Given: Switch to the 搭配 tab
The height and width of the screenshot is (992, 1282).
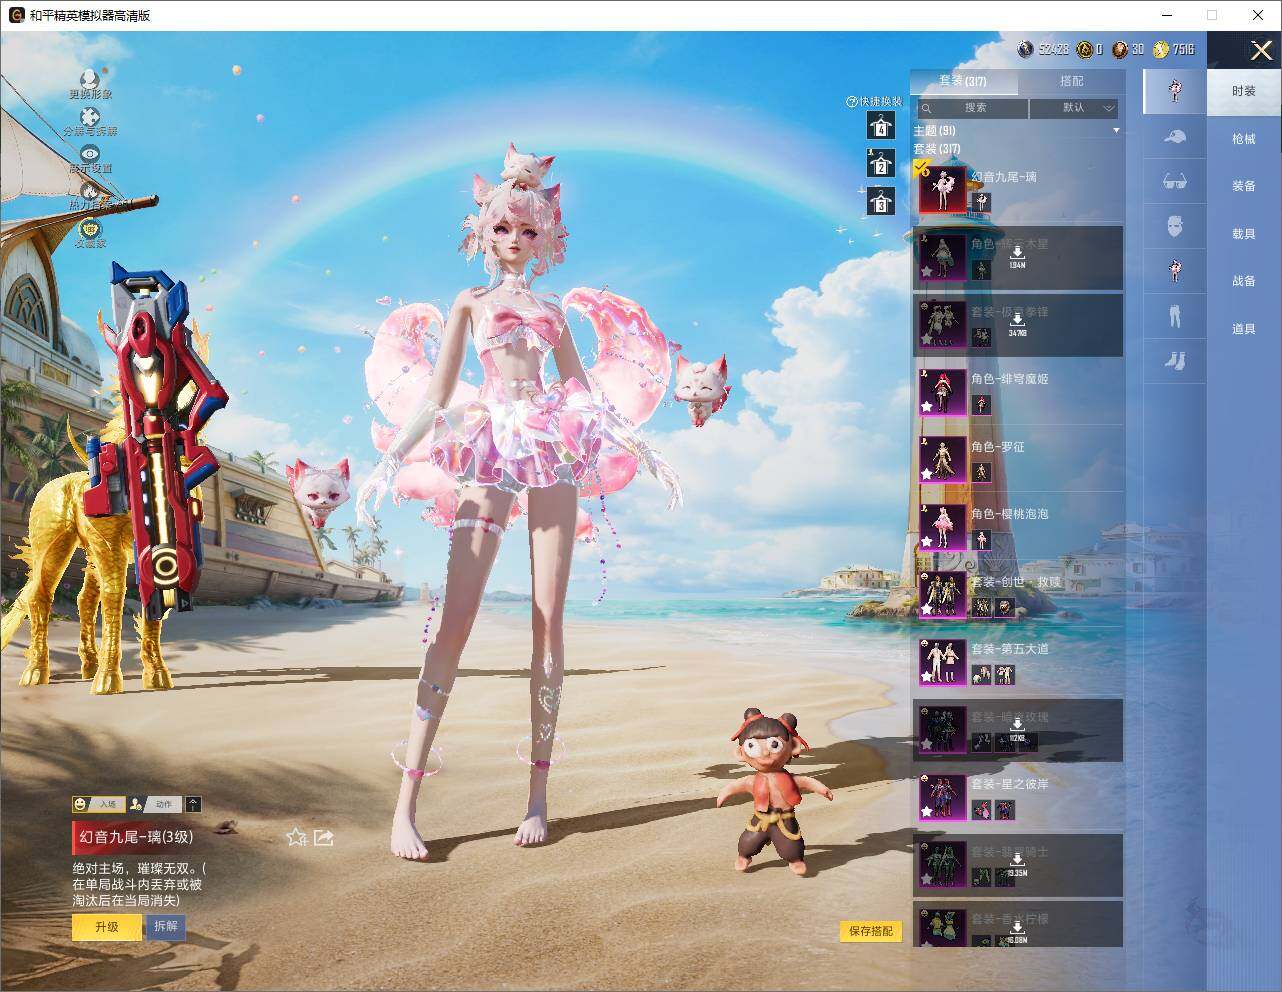Looking at the screenshot, I should pyautogui.click(x=1071, y=81).
